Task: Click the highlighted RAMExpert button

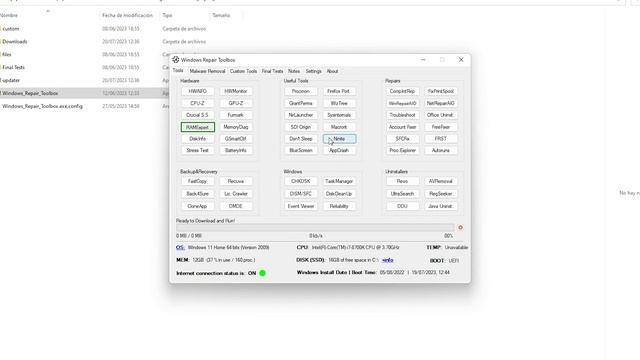Action: pos(198,127)
